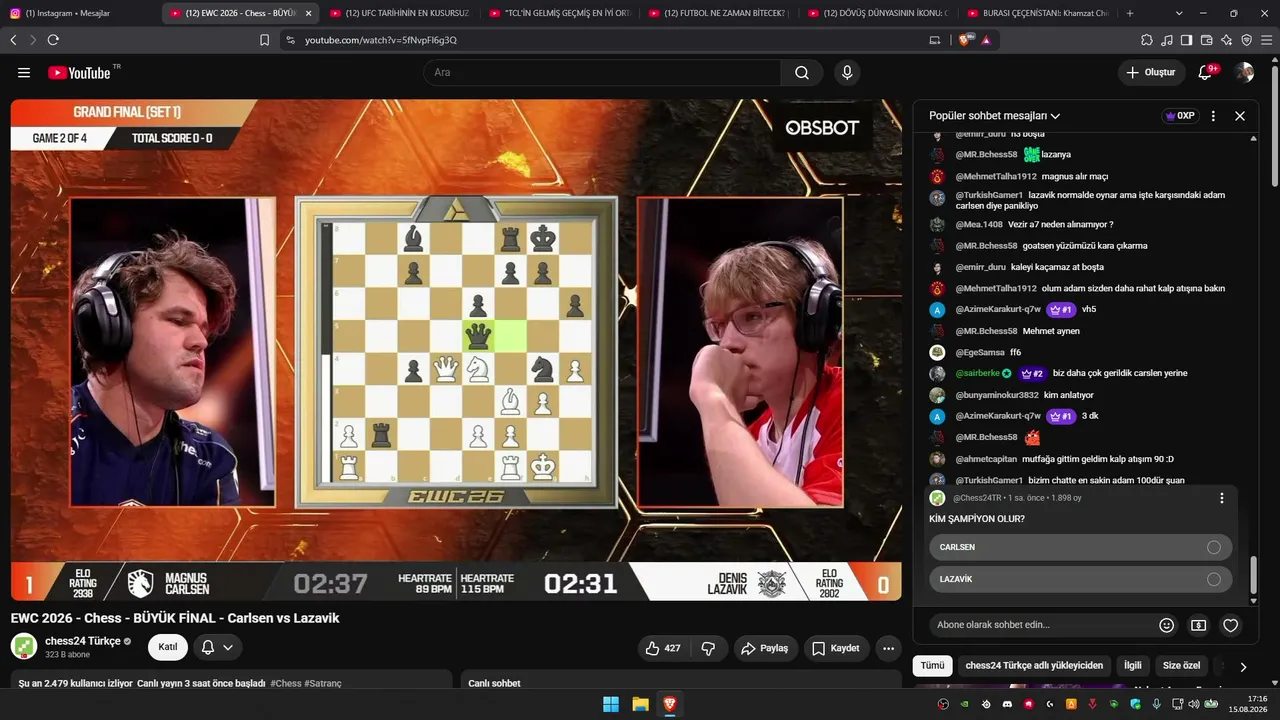The width and height of the screenshot is (1280, 720).
Task: Send a heart reaction in chat
Action: point(1231,625)
